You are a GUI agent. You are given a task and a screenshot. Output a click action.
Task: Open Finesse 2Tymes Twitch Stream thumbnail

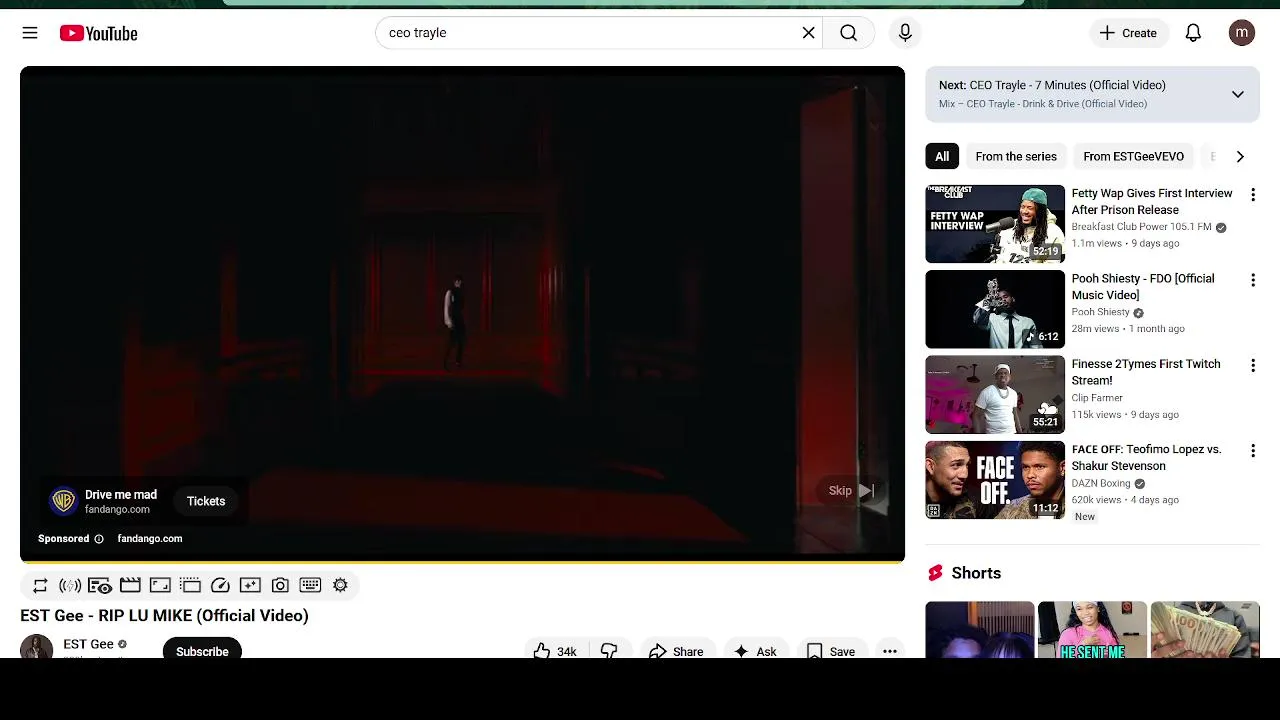click(x=995, y=395)
